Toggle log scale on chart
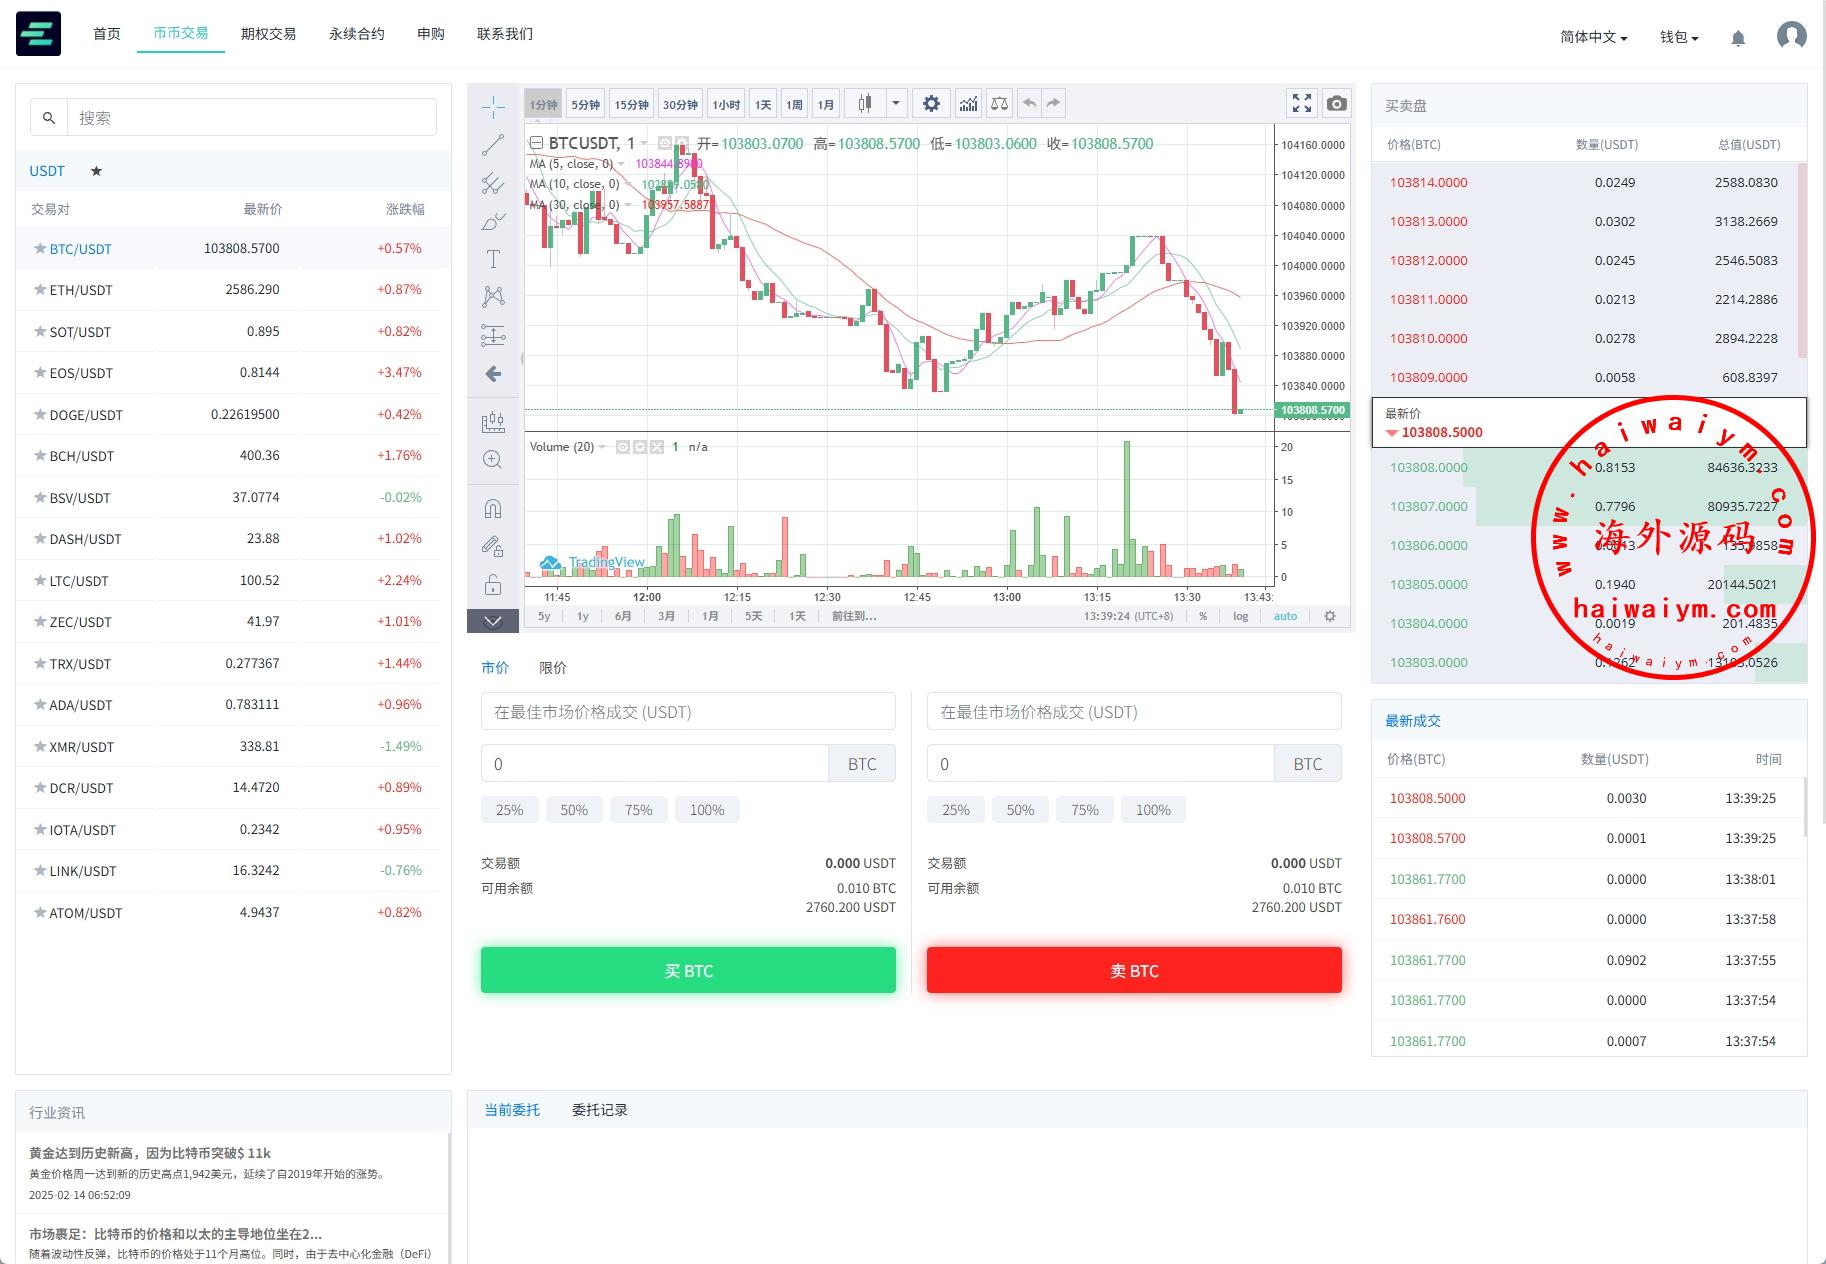Screen dimensions: 1826x1264 click(1240, 616)
